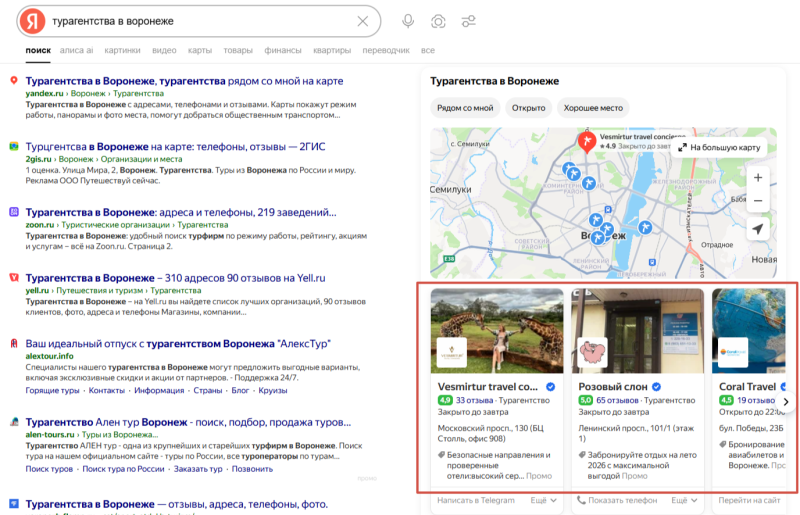The image size is (800, 515).
Task: Open Vesmirtur giraffe photo thumbnail
Action: tap(497, 331)
